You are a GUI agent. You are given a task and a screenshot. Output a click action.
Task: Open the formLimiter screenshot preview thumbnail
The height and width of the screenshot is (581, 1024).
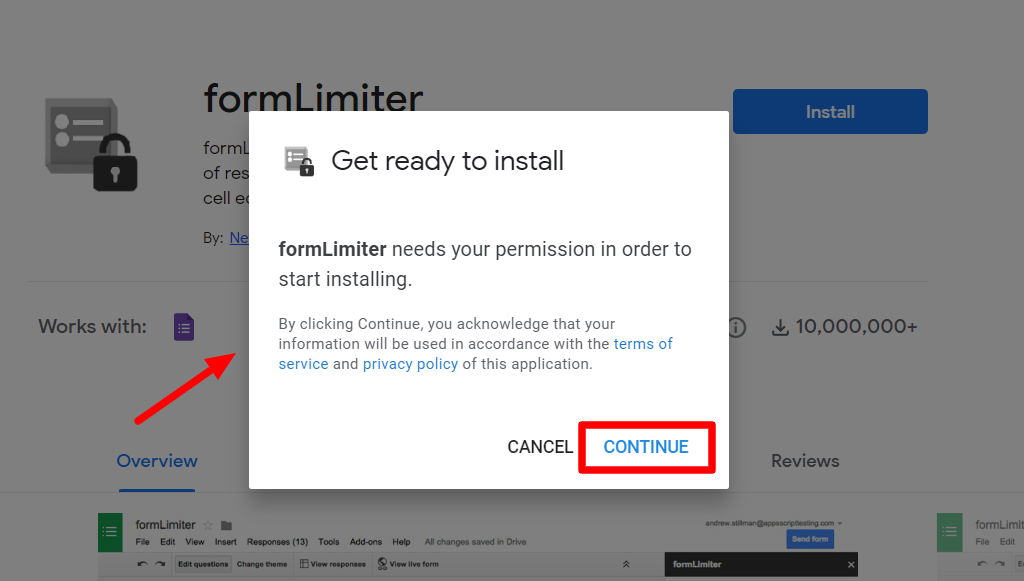pos(477,546)
